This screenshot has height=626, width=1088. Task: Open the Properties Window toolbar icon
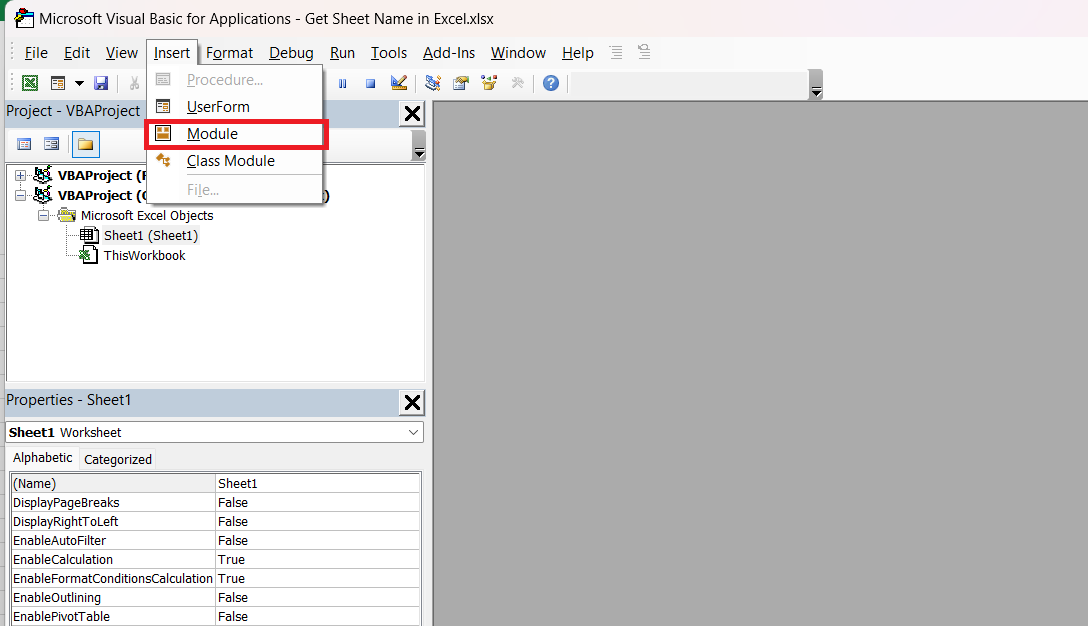click(461, 83)
